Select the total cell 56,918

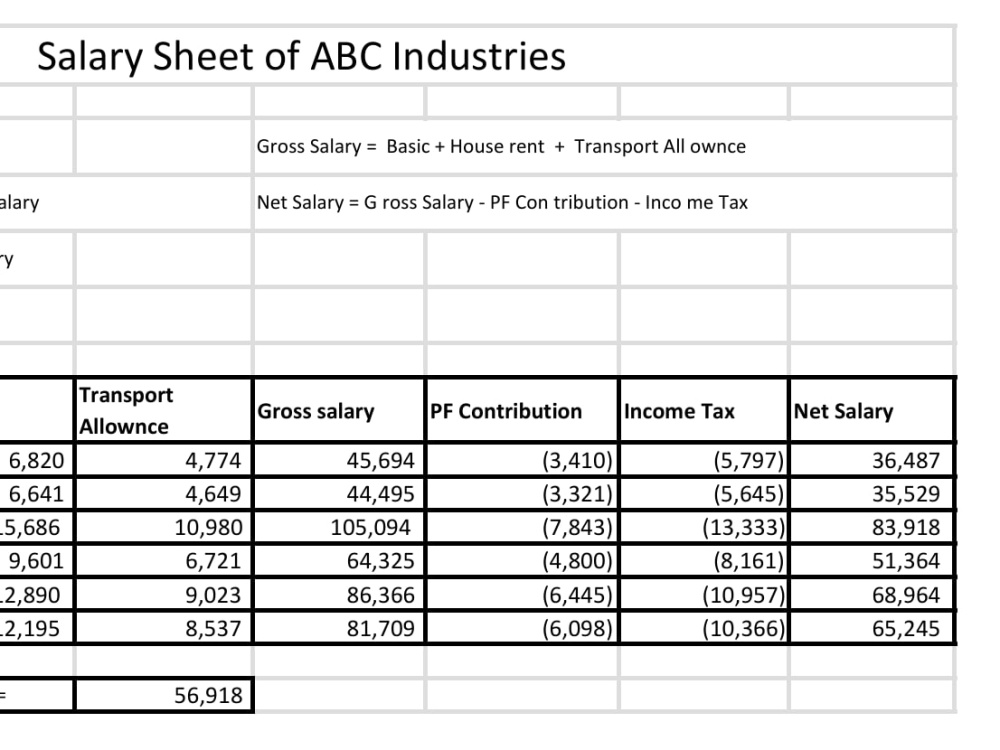[x=163, y=695]
